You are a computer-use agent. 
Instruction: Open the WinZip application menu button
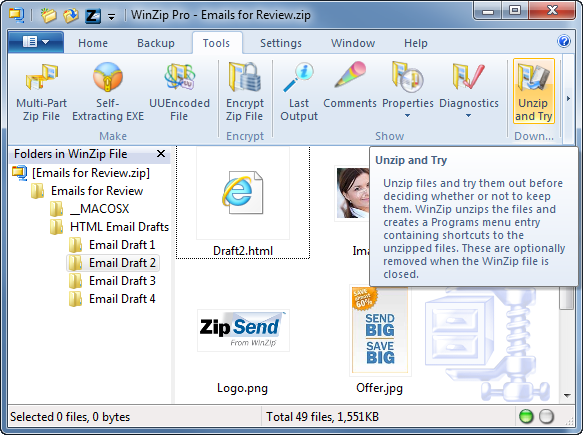pyautogui.click(x=36, y=42)
